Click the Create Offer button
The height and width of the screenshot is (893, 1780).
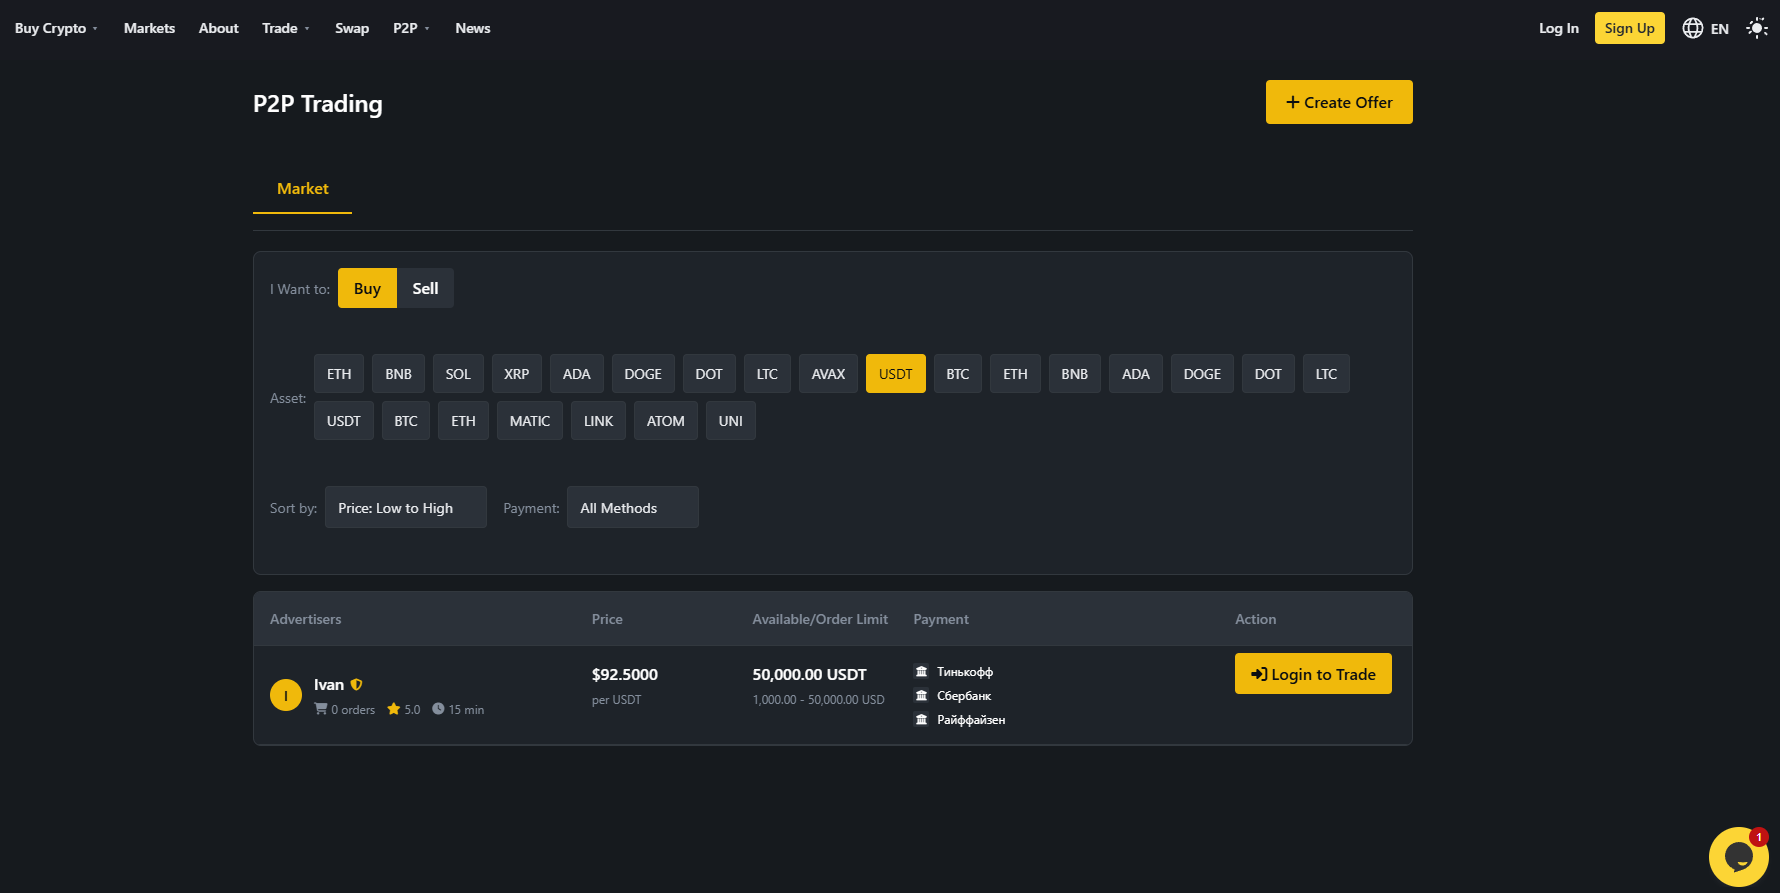(1338, 102)
